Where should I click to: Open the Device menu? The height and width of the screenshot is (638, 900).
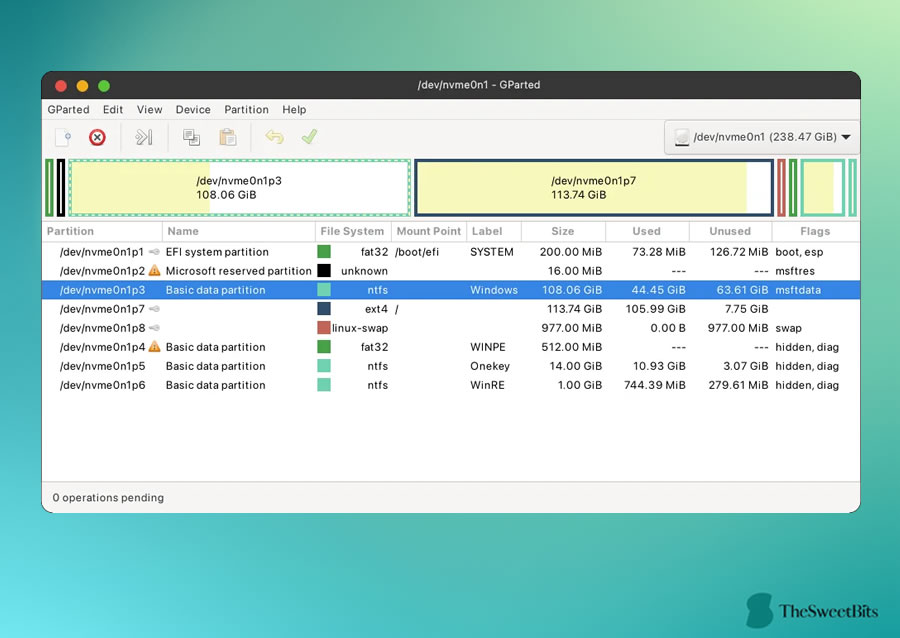193,110
